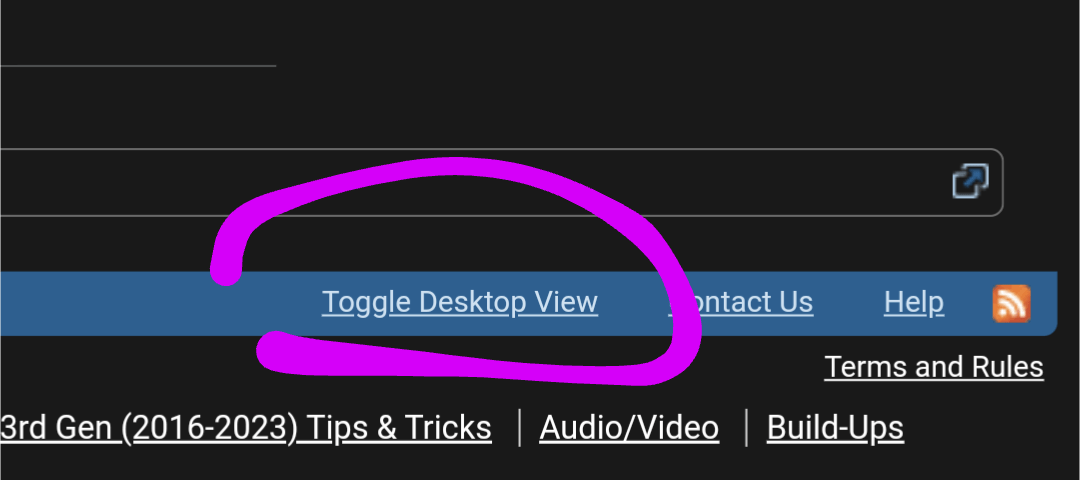
Task: Subscribe via the RSS icon beside Help
Action: 1011,303
